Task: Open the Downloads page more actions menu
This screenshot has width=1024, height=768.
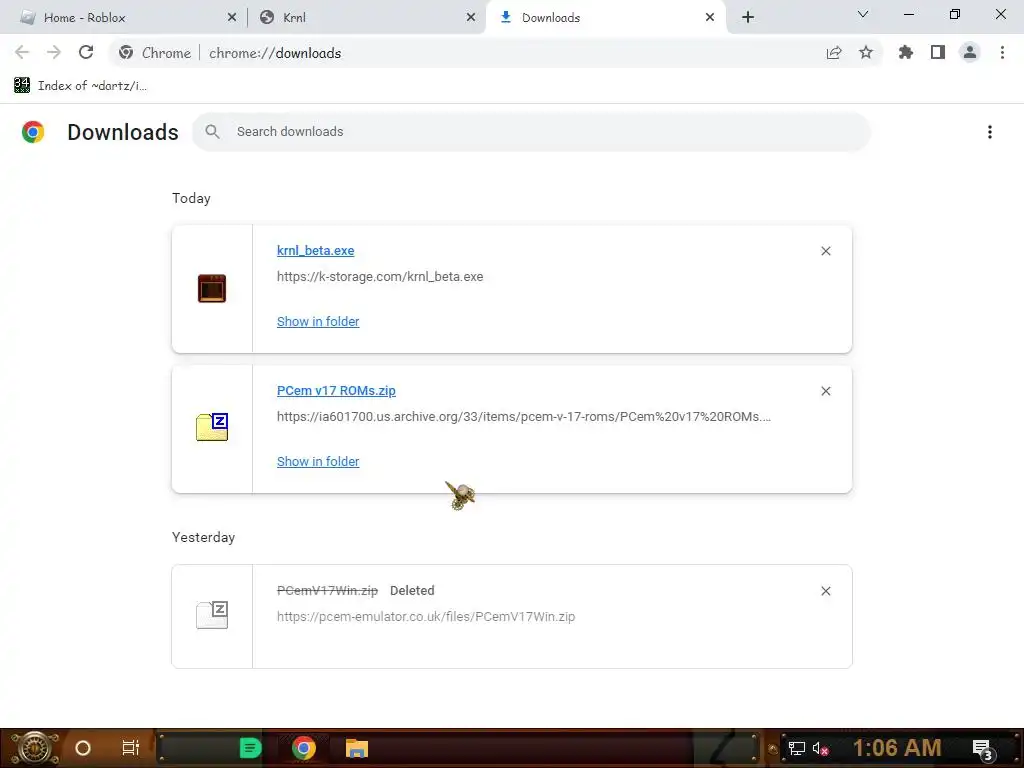Action: (989, 132)
